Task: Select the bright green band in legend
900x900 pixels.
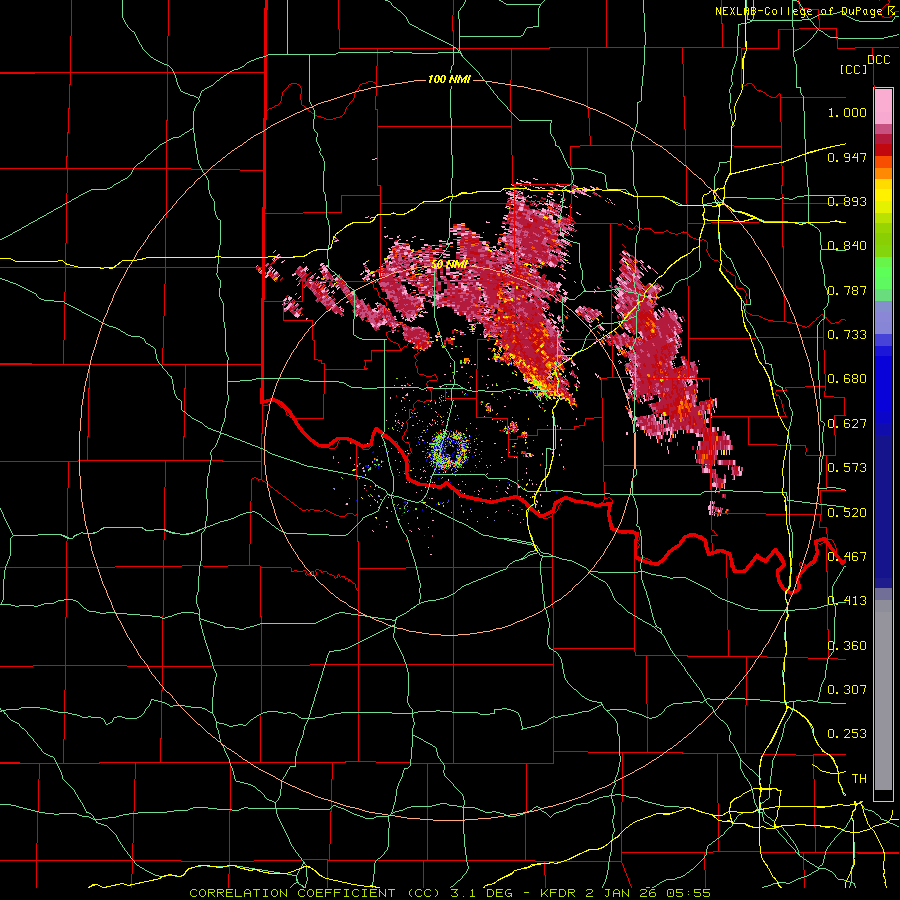Action: pos(883,273)
